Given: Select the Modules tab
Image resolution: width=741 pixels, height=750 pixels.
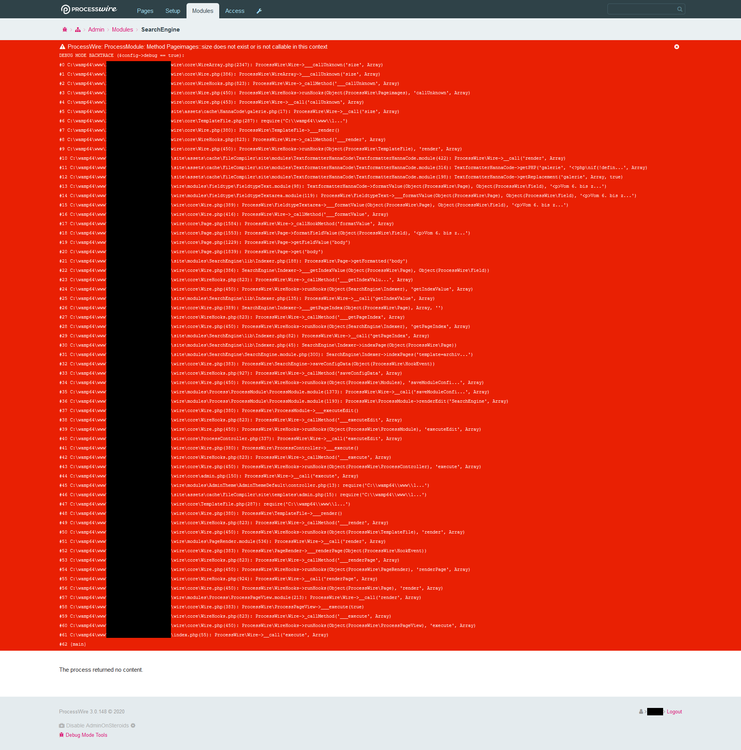Looking at the screenshot, I should [x=203, y=11].
